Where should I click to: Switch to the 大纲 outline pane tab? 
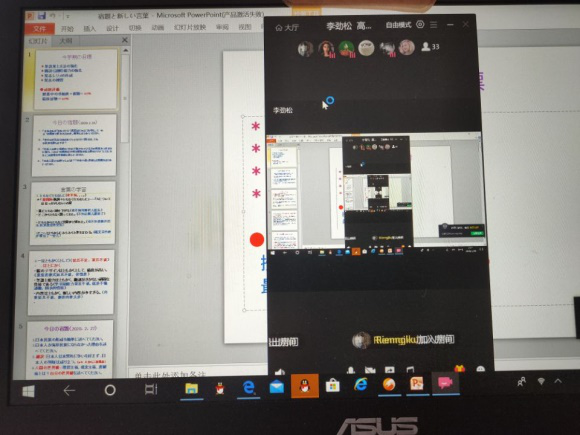point(66,40)
